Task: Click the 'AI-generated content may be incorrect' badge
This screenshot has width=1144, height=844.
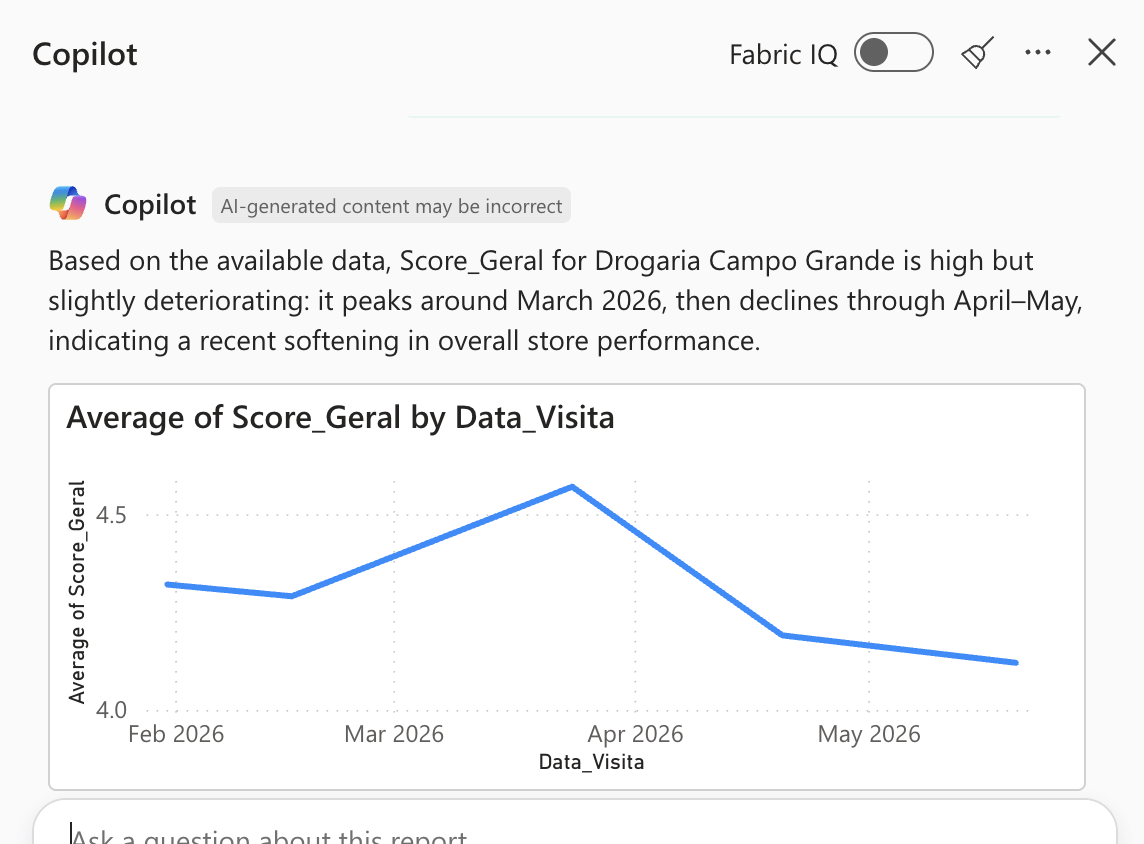Action: 391,206
